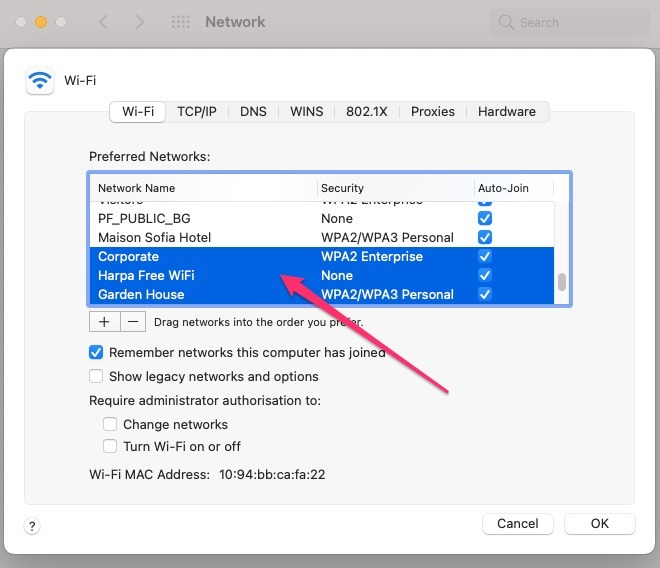Click the MAC address 10:94:bb:ca:fa:22

tap(272, 475)
